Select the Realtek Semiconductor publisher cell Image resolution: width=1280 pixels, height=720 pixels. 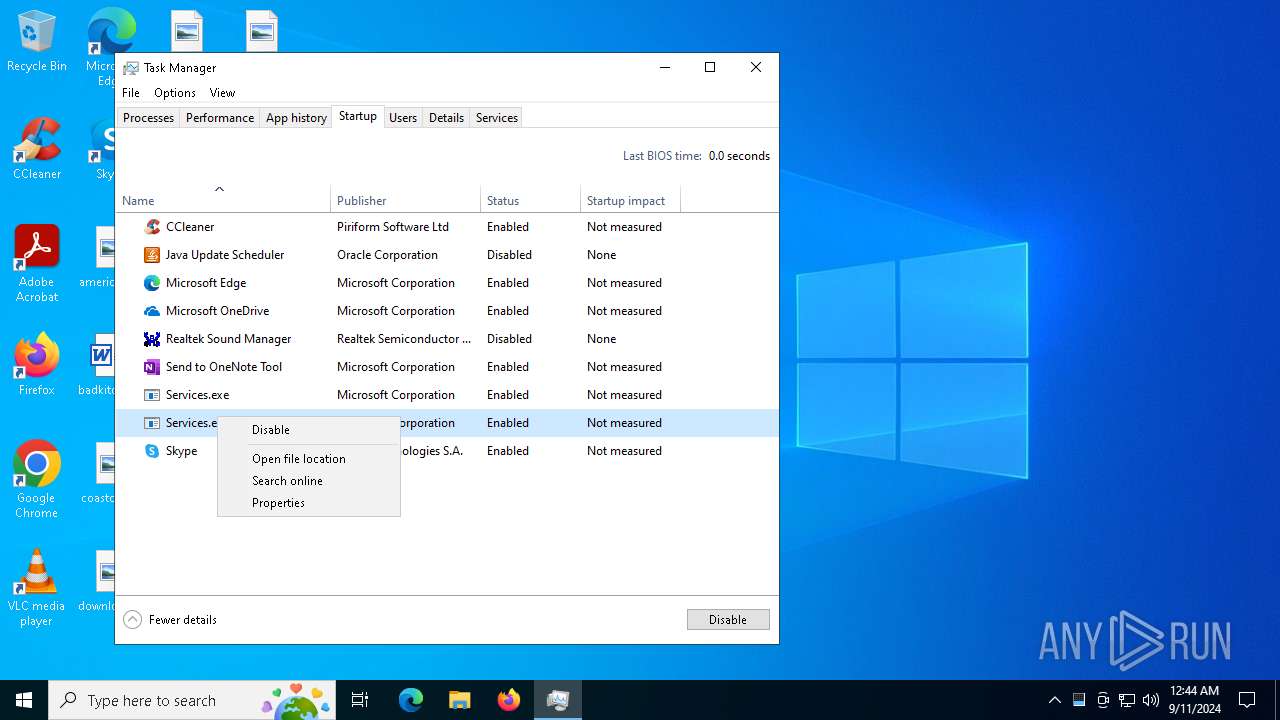coord(404,339)
